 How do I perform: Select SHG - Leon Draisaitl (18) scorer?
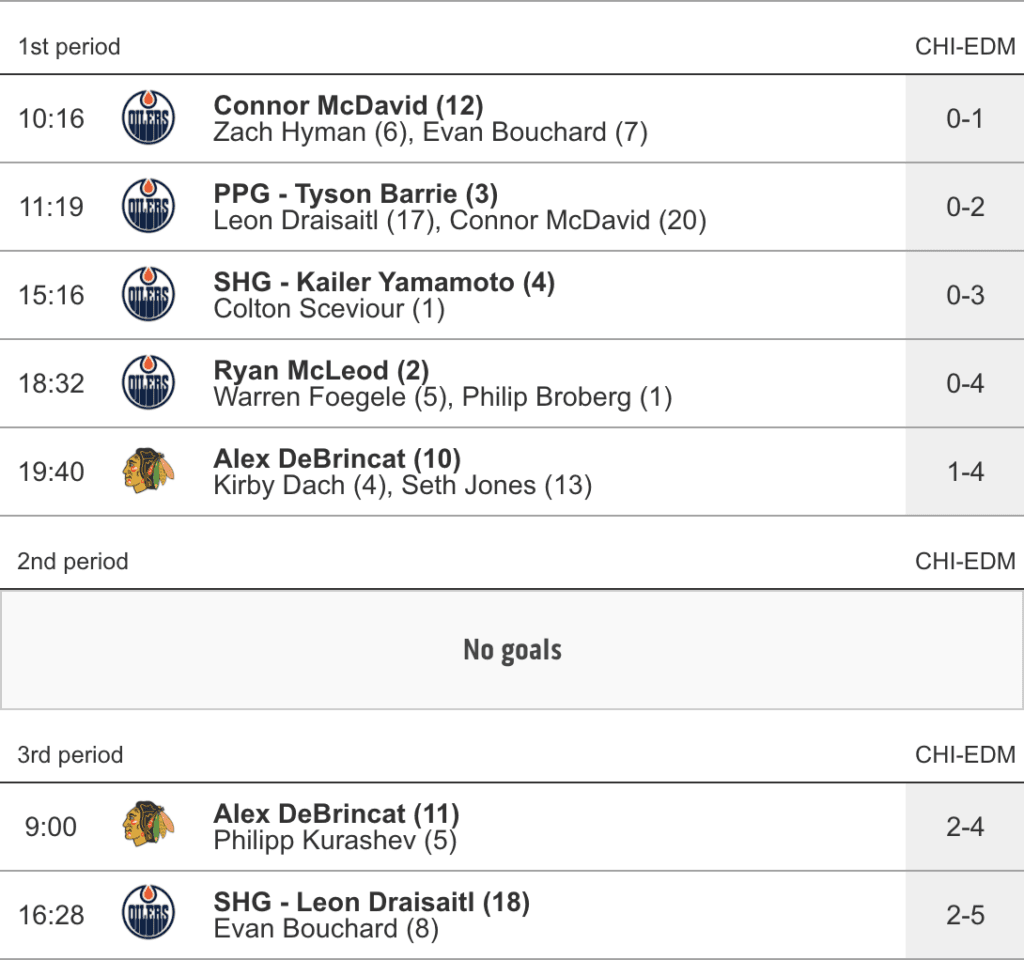tap(371, 901)
